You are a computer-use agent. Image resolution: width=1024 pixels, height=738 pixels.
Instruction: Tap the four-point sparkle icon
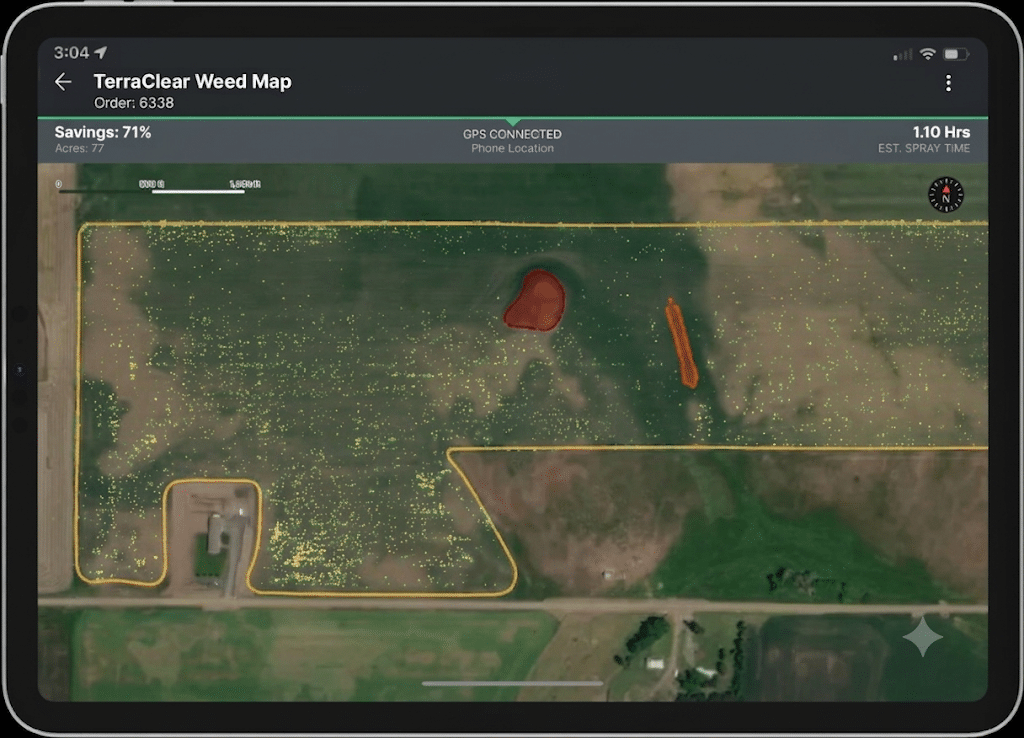coord(923,635)
